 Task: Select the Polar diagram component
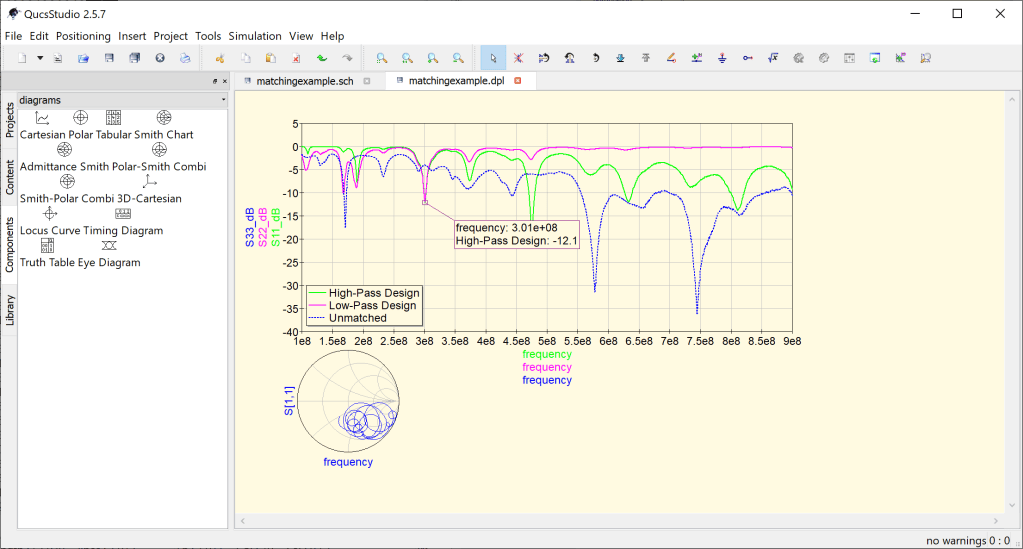coord(81,125)
